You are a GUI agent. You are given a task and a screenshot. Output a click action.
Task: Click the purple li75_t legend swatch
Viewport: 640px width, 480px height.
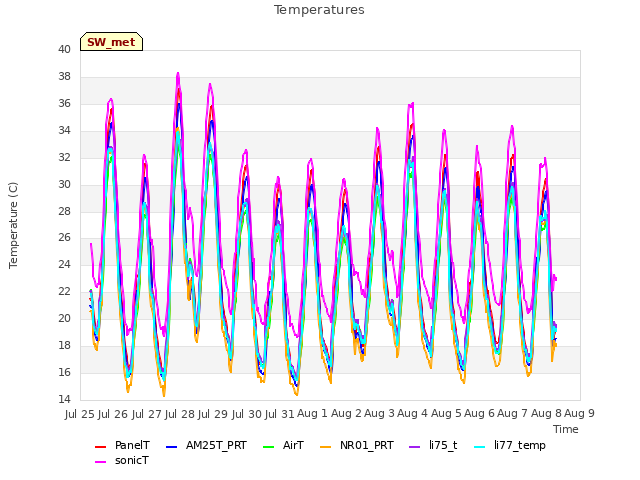(414, 447)
